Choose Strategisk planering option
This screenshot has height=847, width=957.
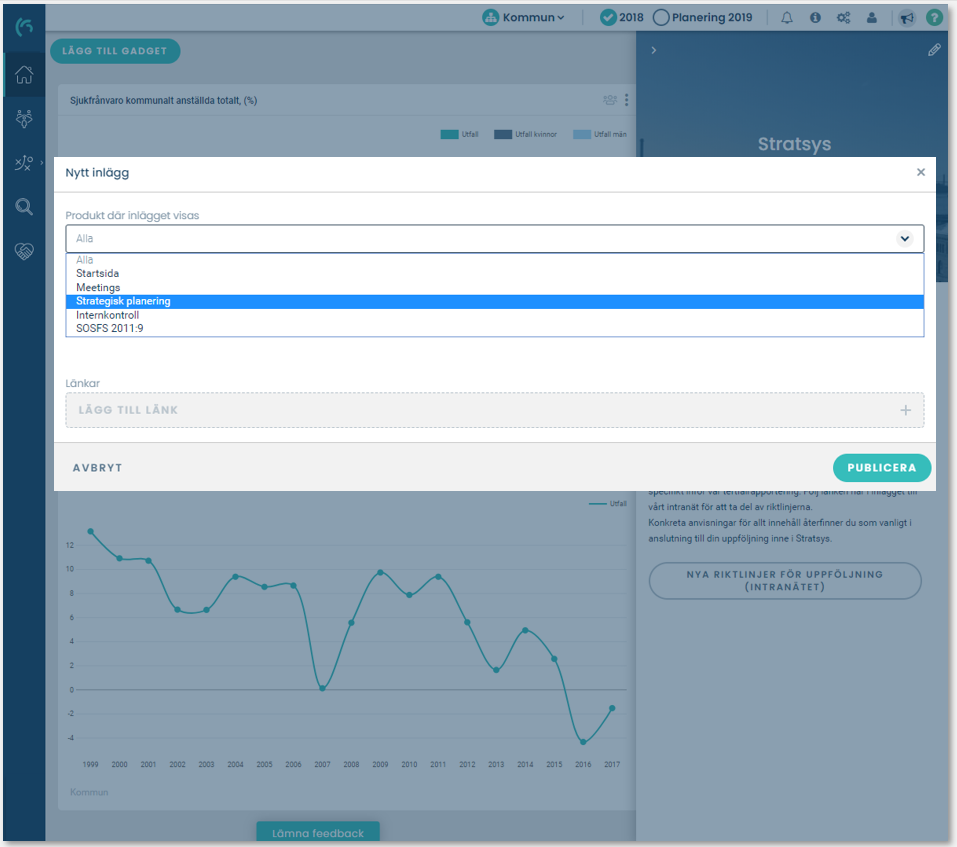tap(494, 301)
